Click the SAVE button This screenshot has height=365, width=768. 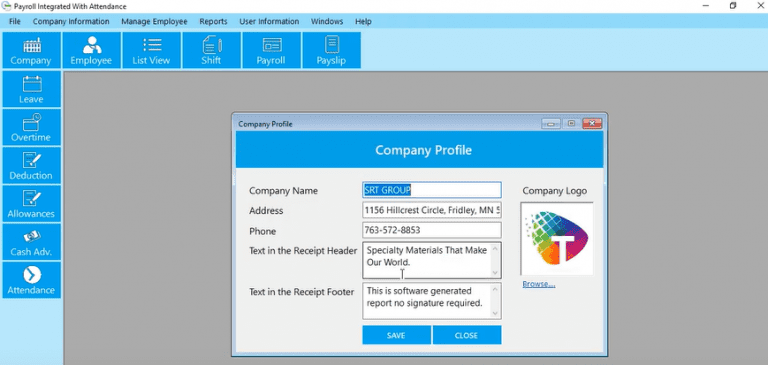[x=396, y=335]
